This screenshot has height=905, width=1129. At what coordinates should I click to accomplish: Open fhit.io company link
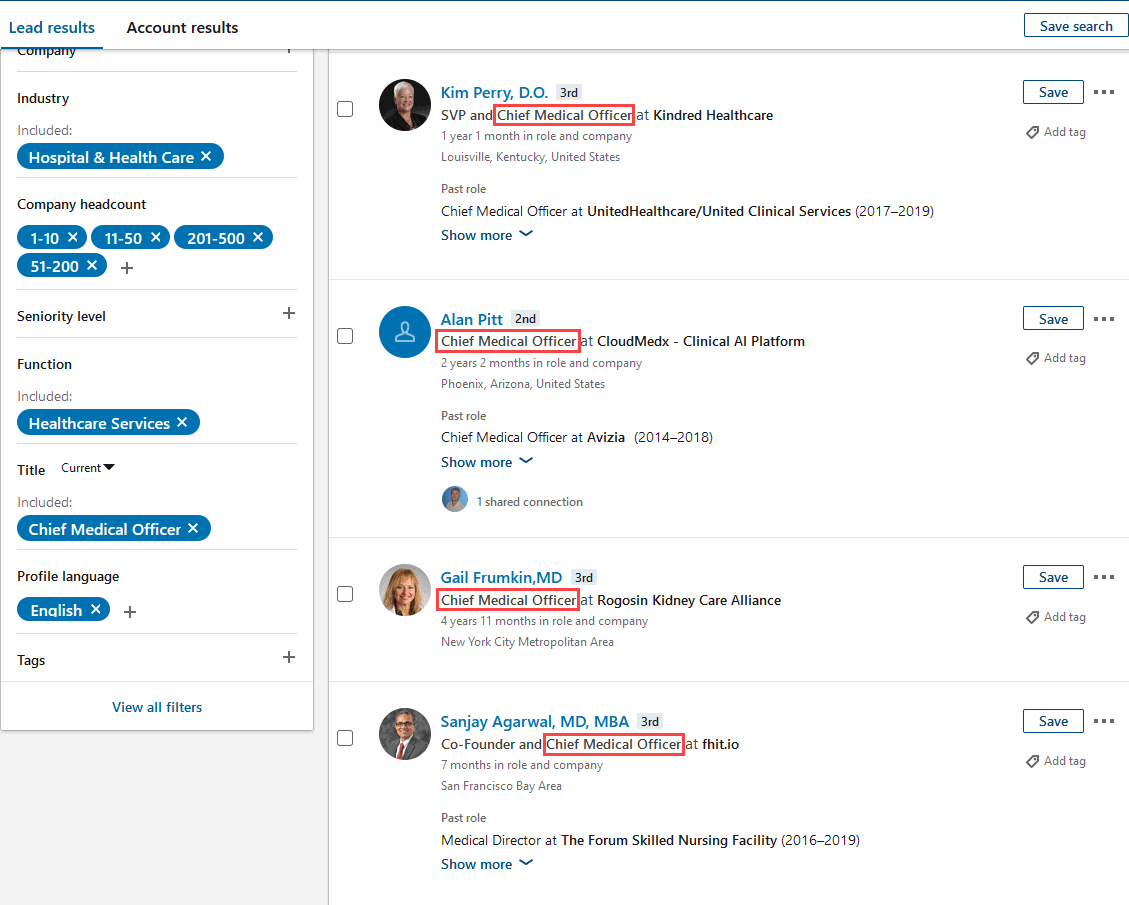(x=720, y=744)
